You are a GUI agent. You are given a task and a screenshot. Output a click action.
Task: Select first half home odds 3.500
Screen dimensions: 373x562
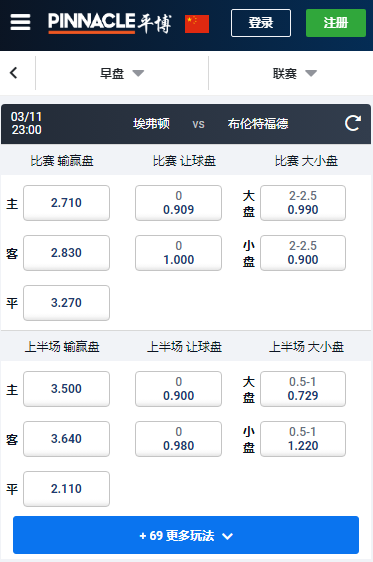point(66,389)
